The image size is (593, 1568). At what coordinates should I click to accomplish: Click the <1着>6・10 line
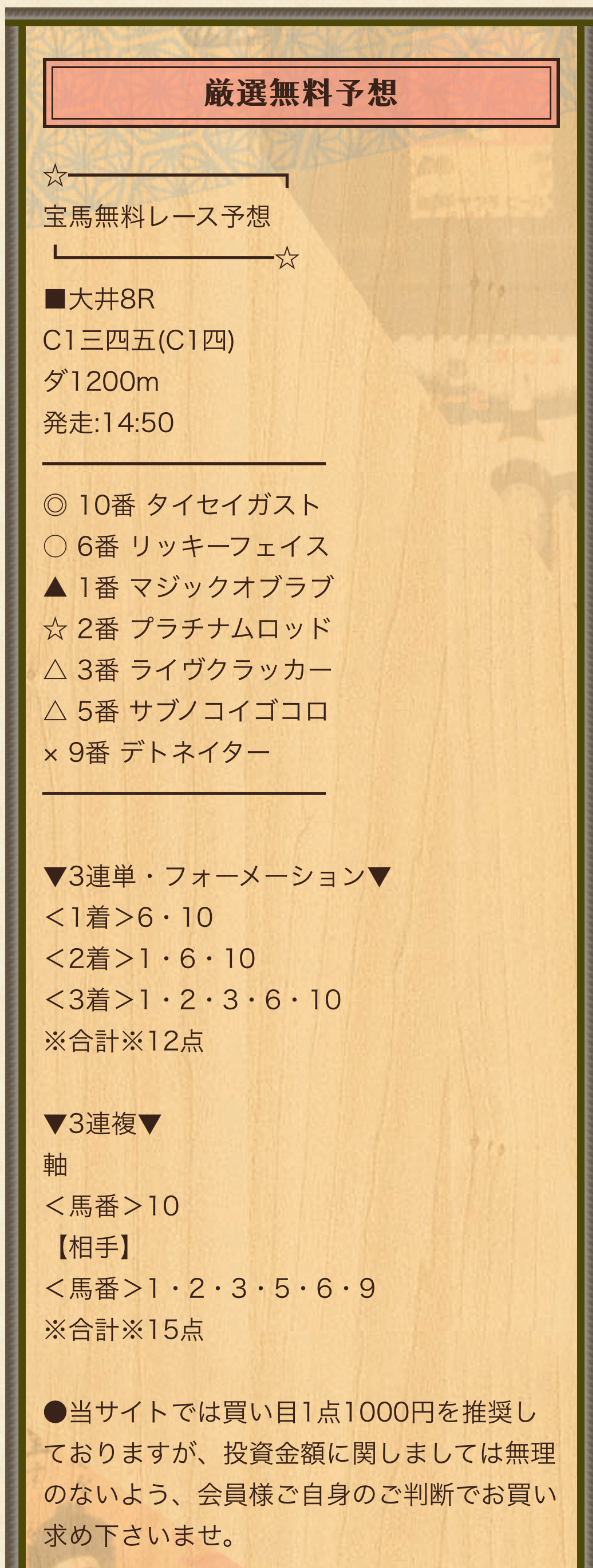coord(129,918)
